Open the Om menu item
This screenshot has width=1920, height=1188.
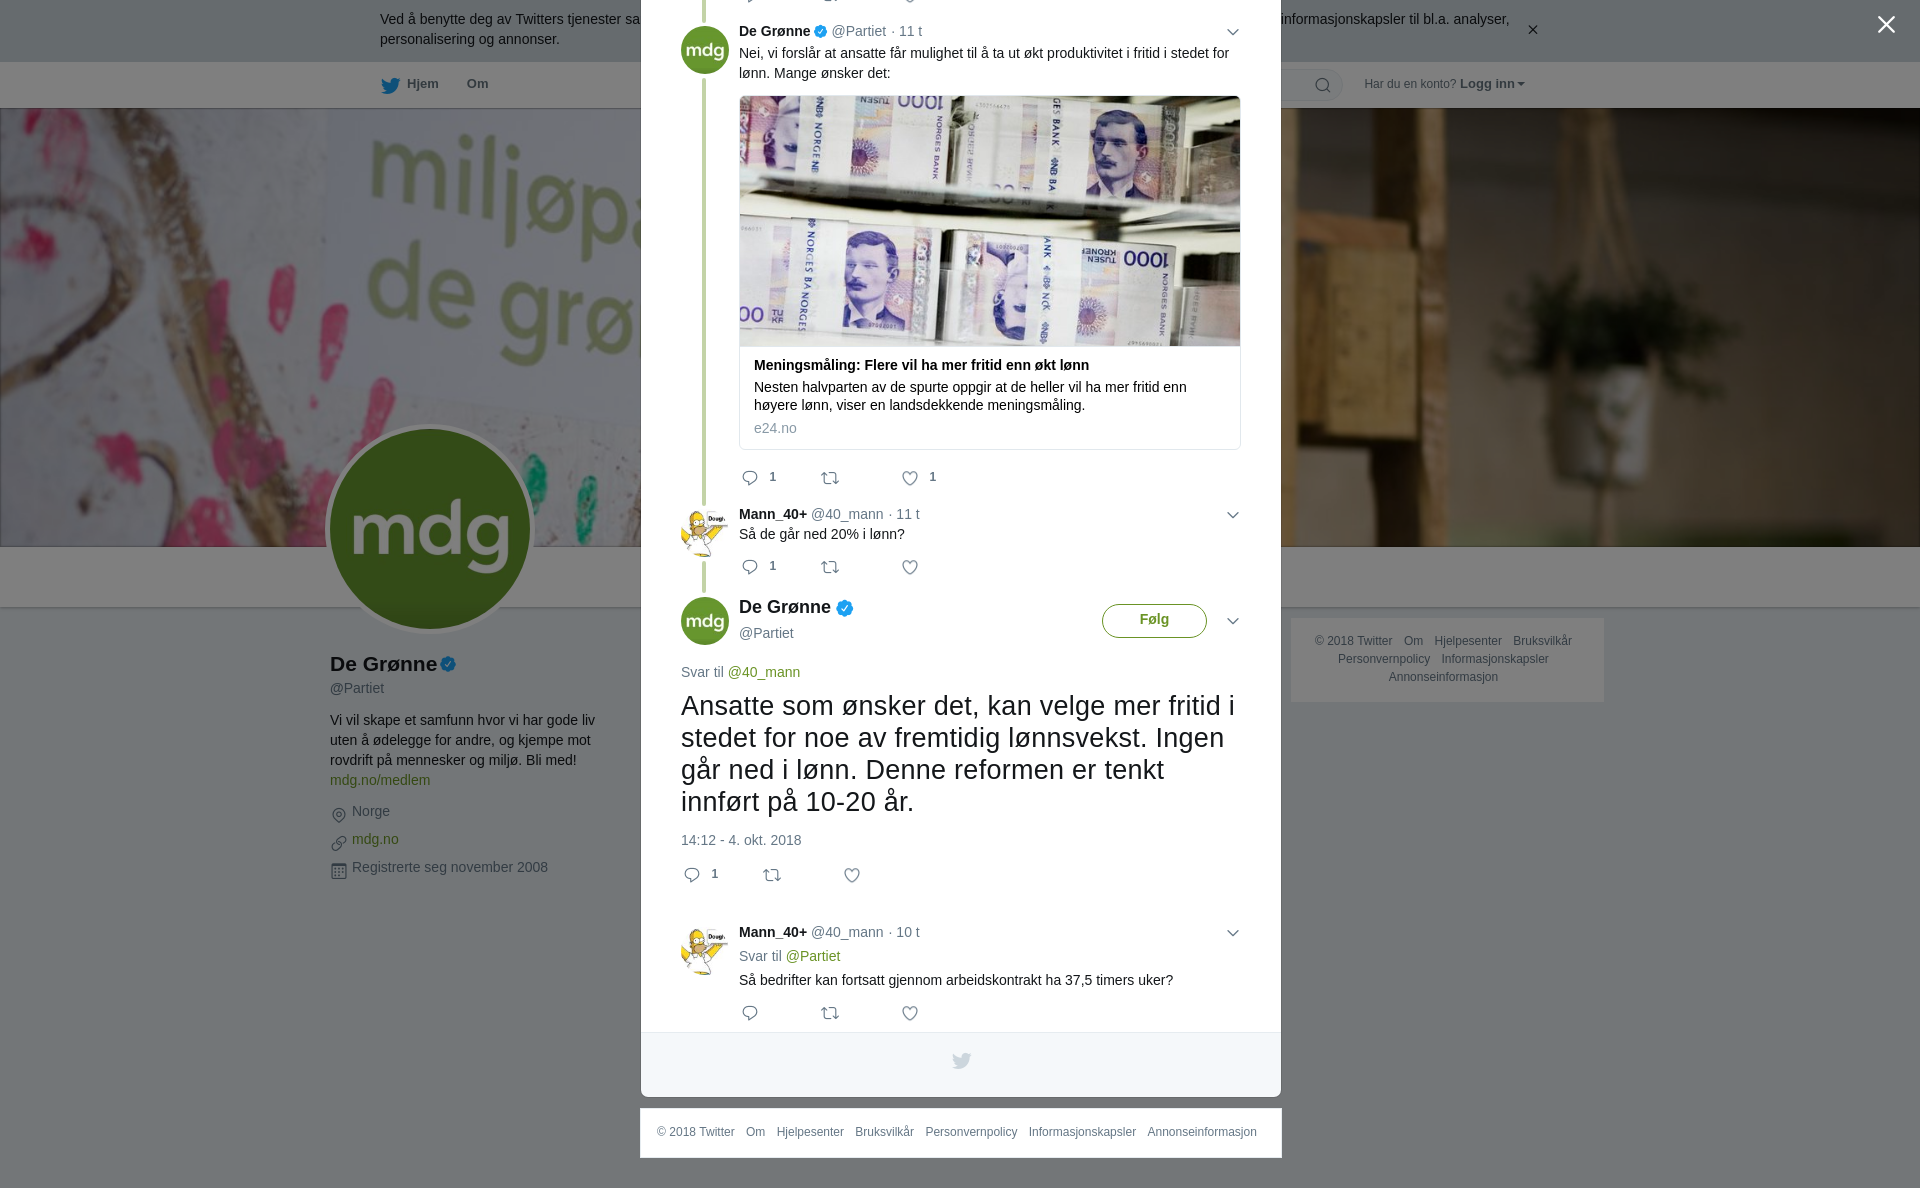tap(477, 84)
